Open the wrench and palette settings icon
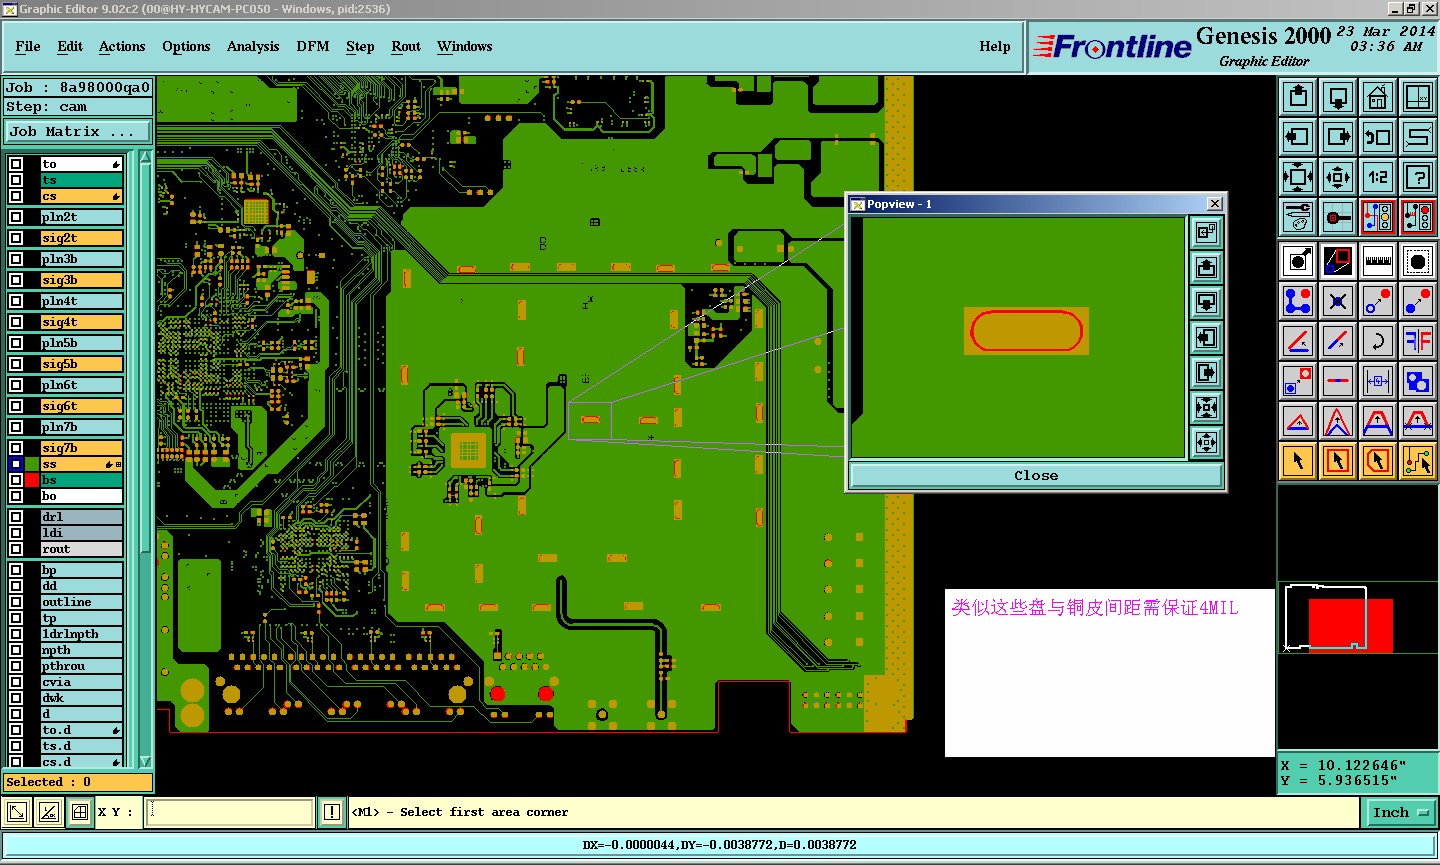The image size is (1440, 865). click(x=1298, y=217)
